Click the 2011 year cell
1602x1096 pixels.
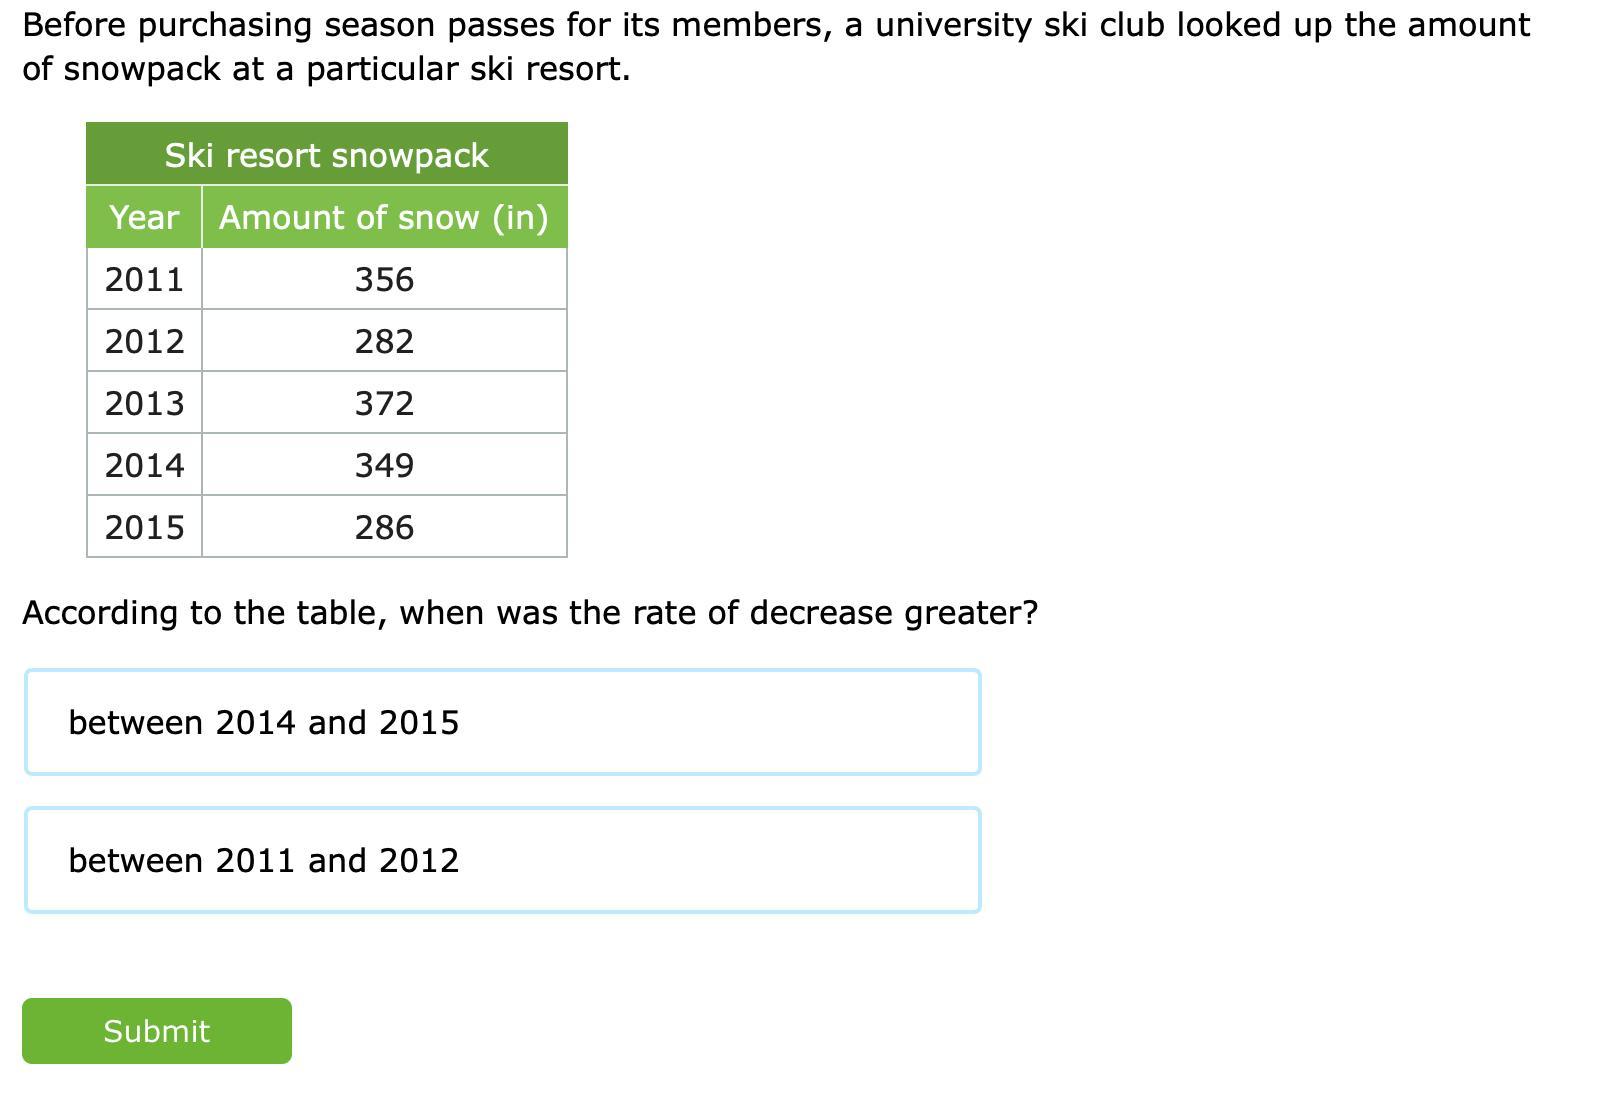click(144, 279)
